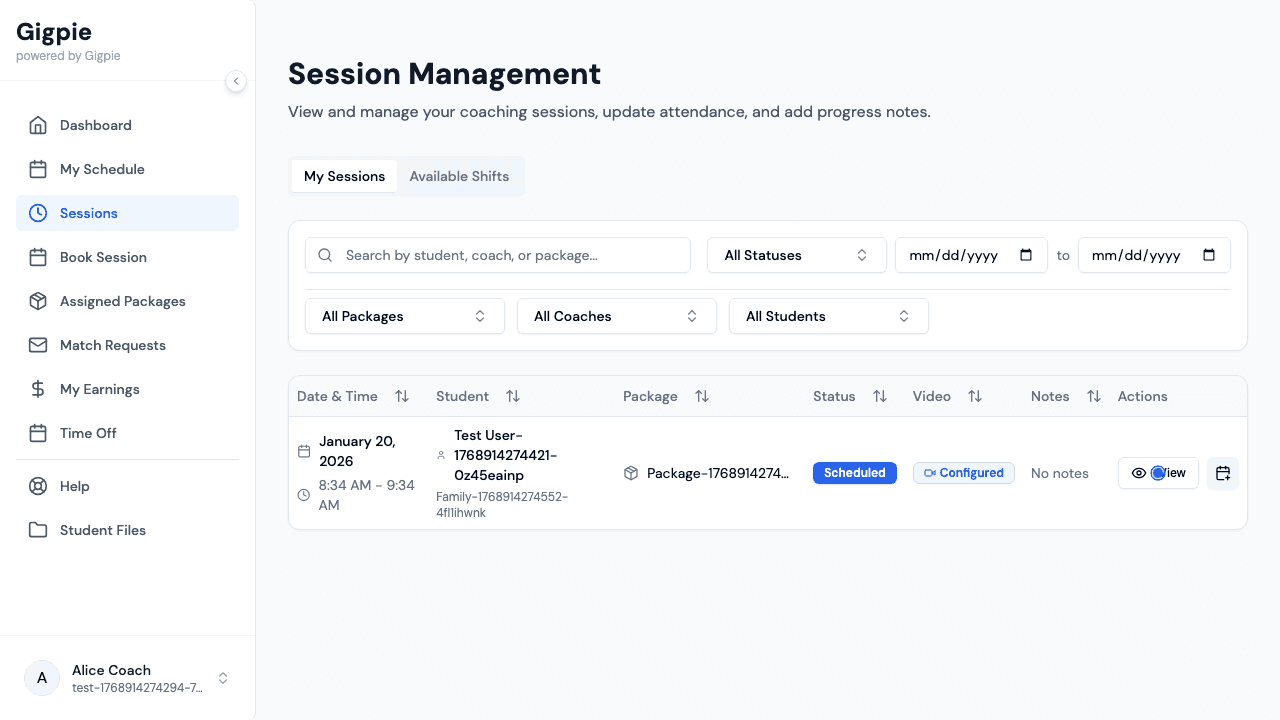
Task: Open the reschedule calendar icon in Actions
Action: coord(1222,473)
